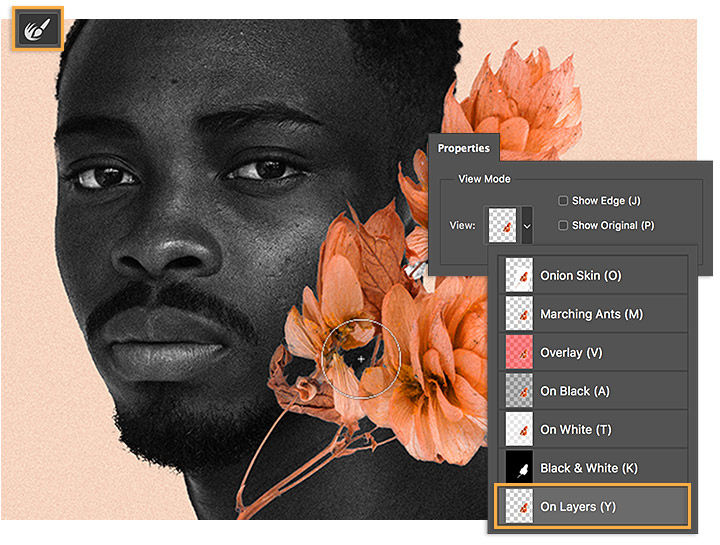Click the "View:" label text
The height and width of the screenshot is (545, 720).
(x=462, y=225)
